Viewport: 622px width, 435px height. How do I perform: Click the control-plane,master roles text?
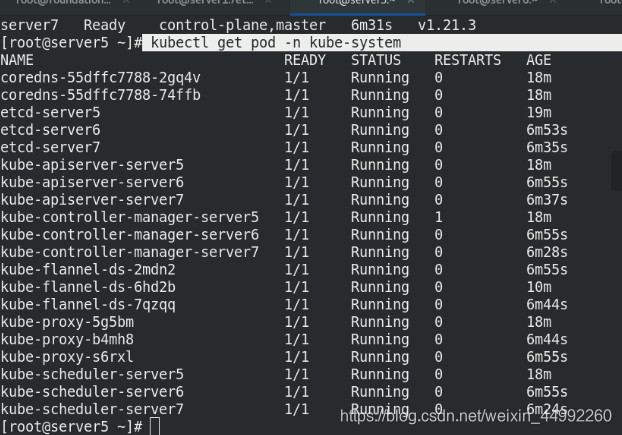(x=242, y=25)
